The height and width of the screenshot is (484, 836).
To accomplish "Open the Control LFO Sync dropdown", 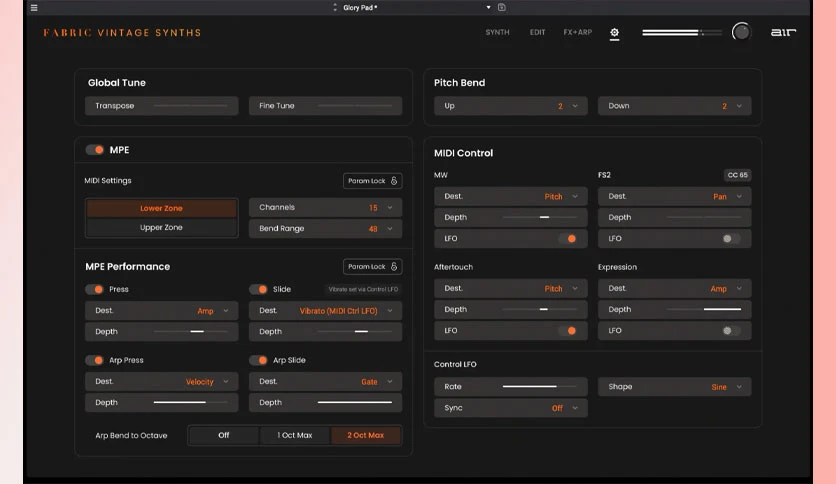I will coord(511,408).
